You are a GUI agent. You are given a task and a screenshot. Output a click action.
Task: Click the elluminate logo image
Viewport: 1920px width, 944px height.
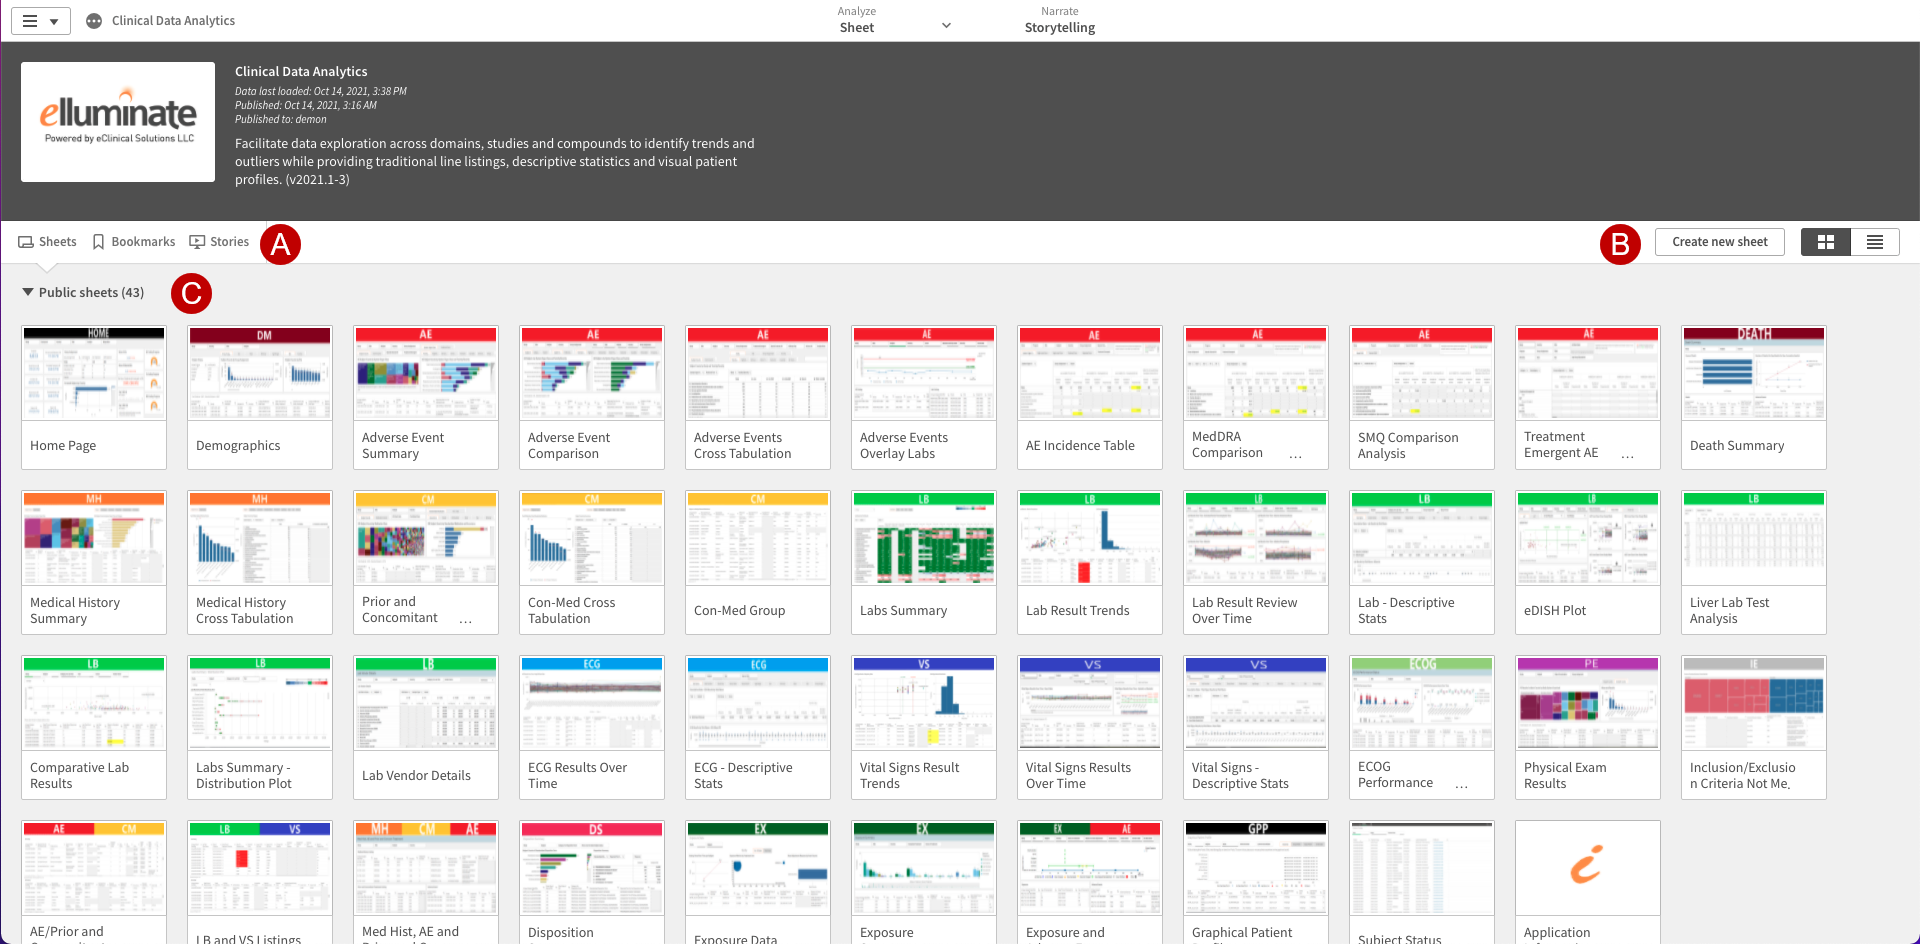click(x=118, y=122)
